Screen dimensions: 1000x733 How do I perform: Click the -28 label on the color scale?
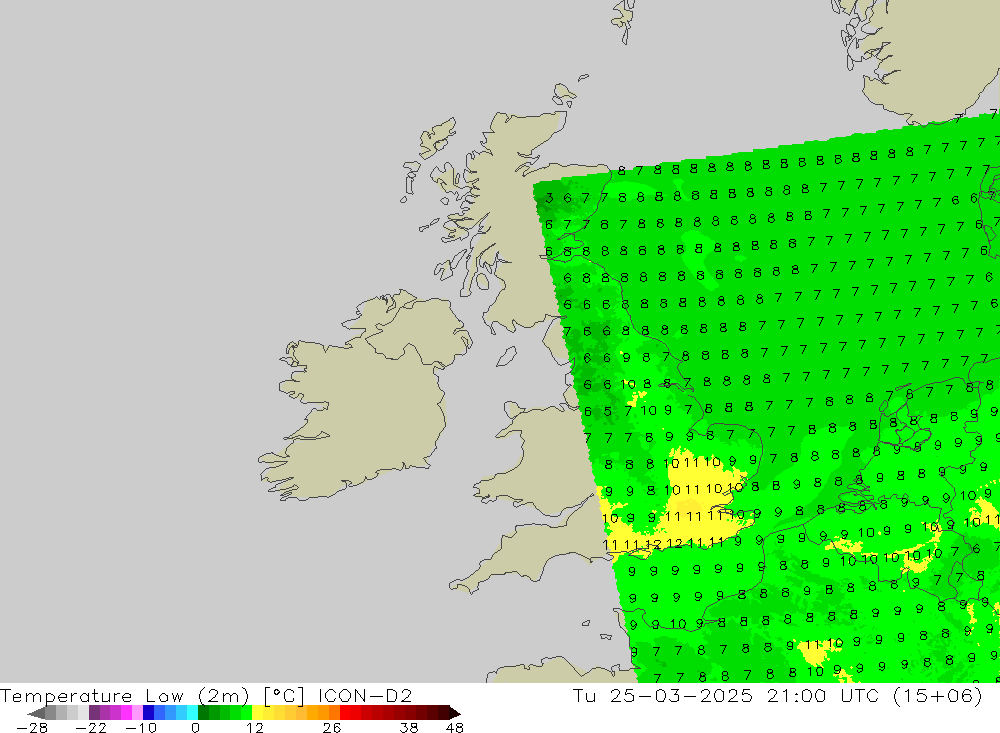(32, 728)
